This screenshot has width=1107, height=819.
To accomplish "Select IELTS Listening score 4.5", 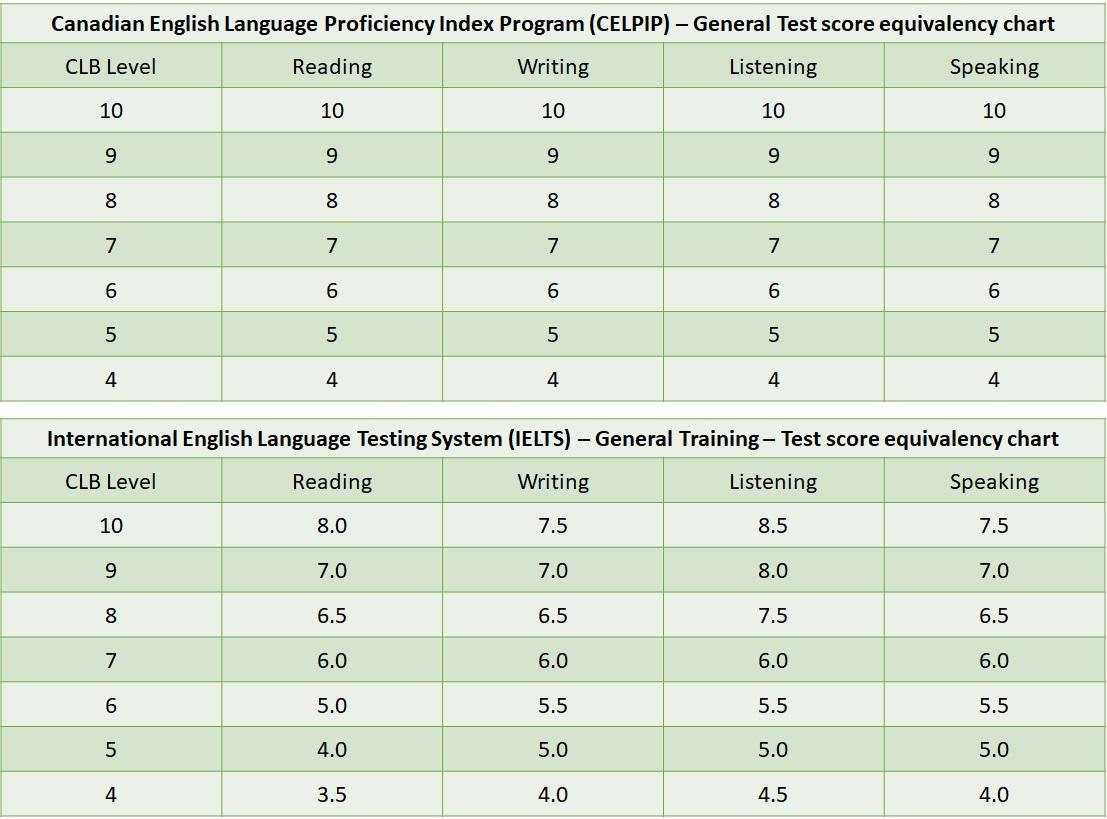I will tap(773, 795).
